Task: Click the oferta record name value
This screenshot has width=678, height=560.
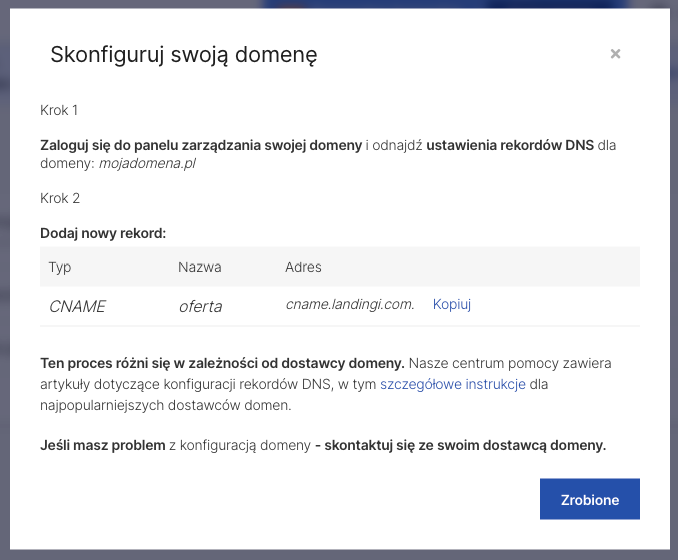Action: coord(201,307)
